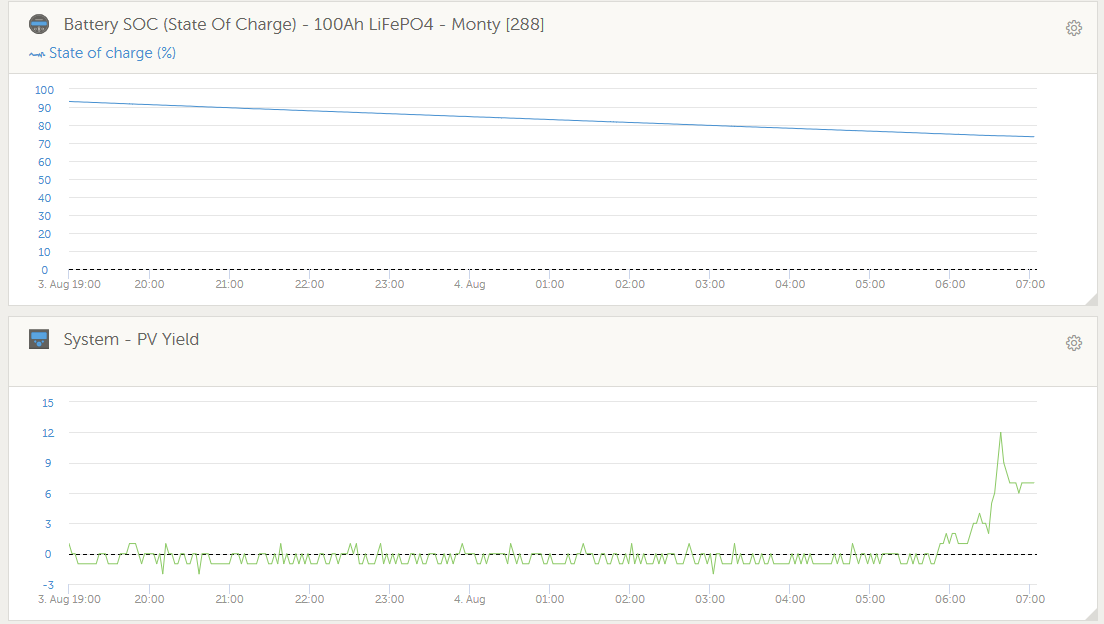This screenshot has width=1104, height=624.
Task: Open settings gear for Battery SOC widget
Action: (1074, 28)
